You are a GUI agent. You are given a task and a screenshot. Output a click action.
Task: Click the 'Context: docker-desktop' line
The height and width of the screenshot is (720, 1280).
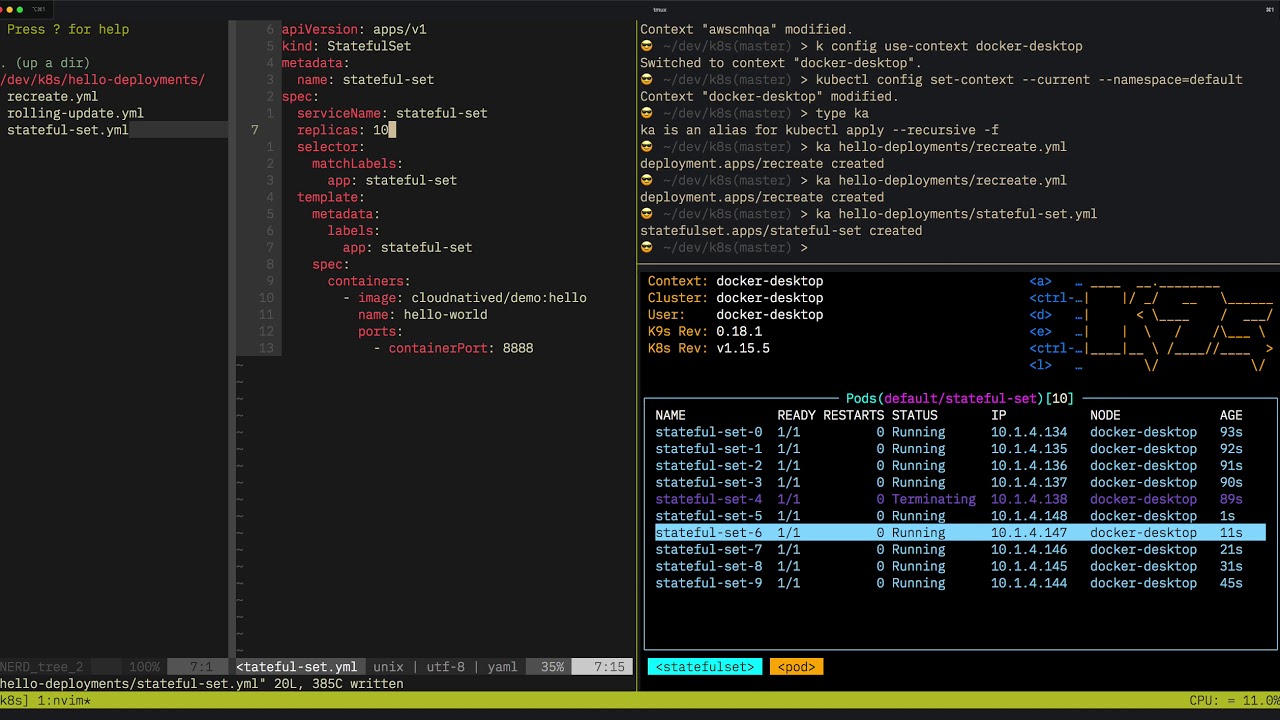735,281
